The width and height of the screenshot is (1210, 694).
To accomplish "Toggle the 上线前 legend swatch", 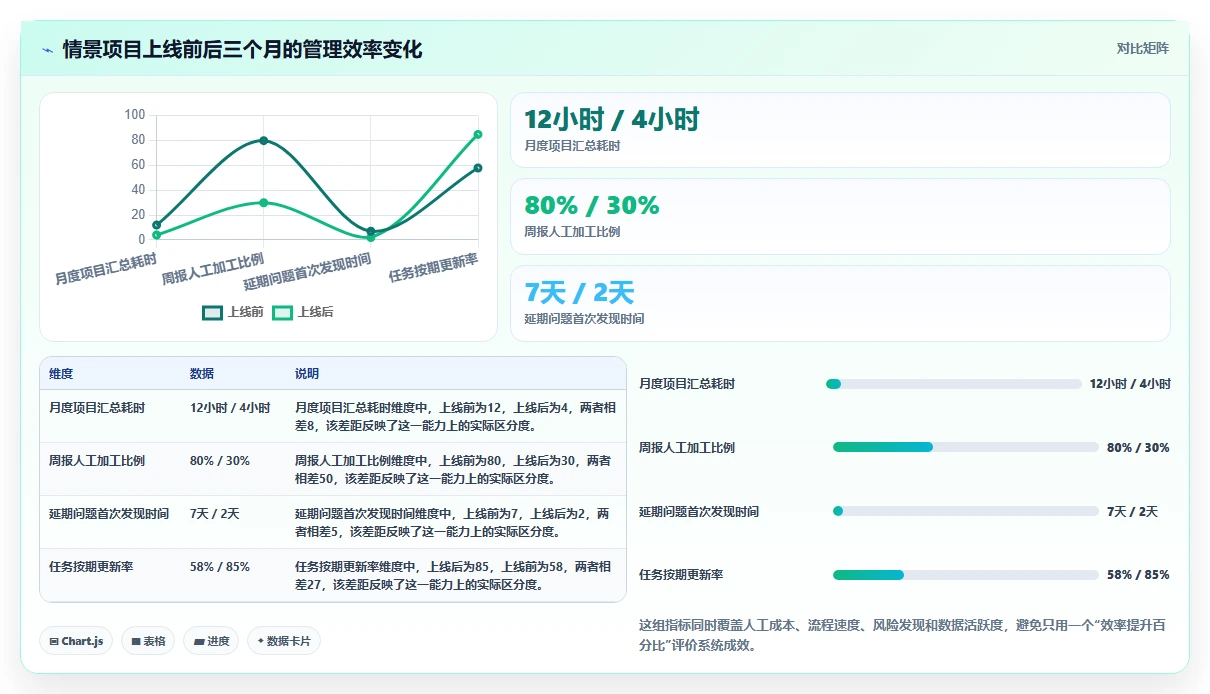I will (x=213, y=312).
